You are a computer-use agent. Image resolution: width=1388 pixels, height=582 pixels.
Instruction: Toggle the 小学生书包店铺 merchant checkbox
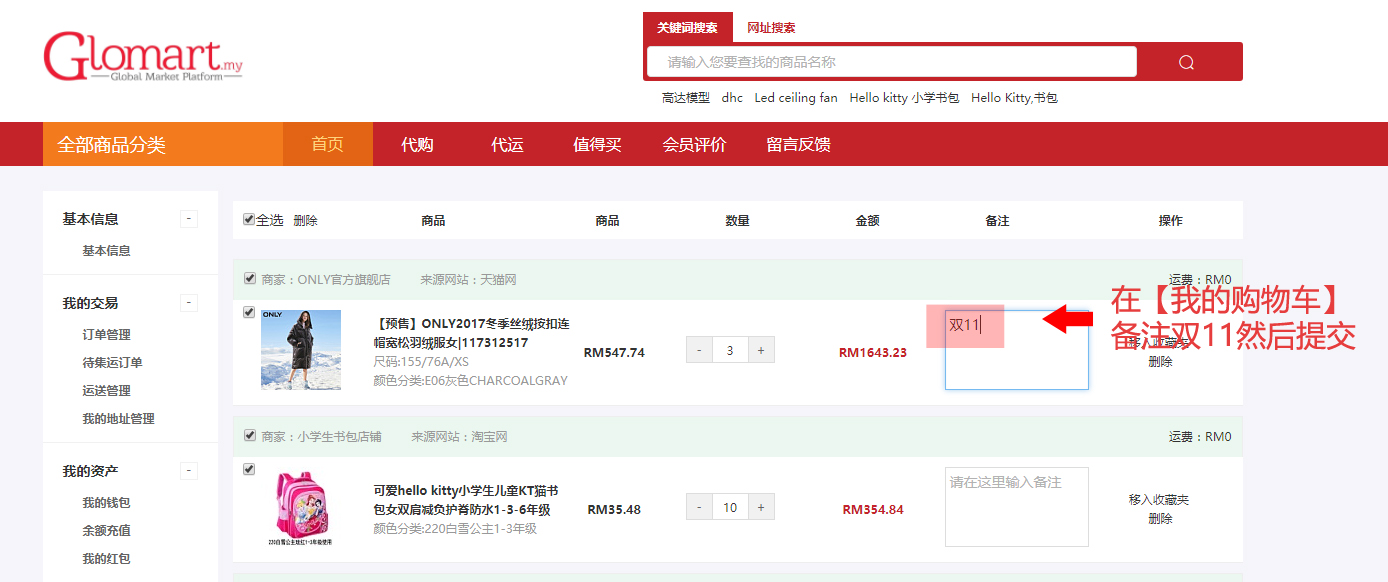pyautogui.click(x=249, y=436)
